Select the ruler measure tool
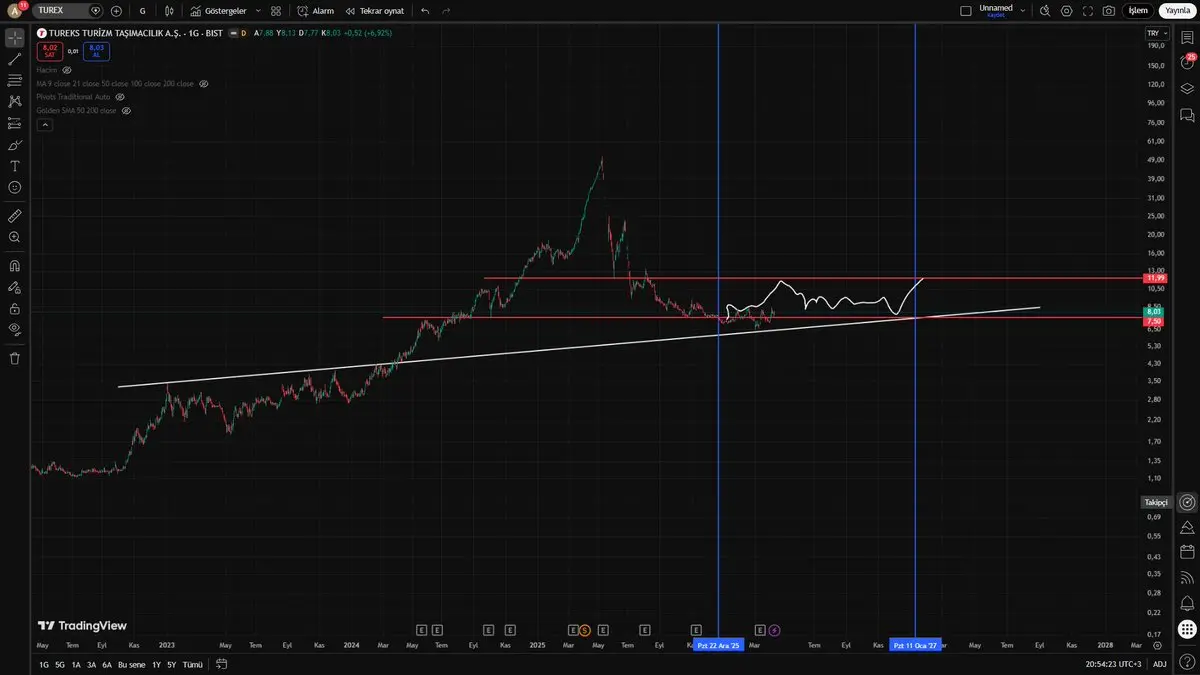Image resolution: width=1200 pixels, height=675 pixels. (15, 215)
